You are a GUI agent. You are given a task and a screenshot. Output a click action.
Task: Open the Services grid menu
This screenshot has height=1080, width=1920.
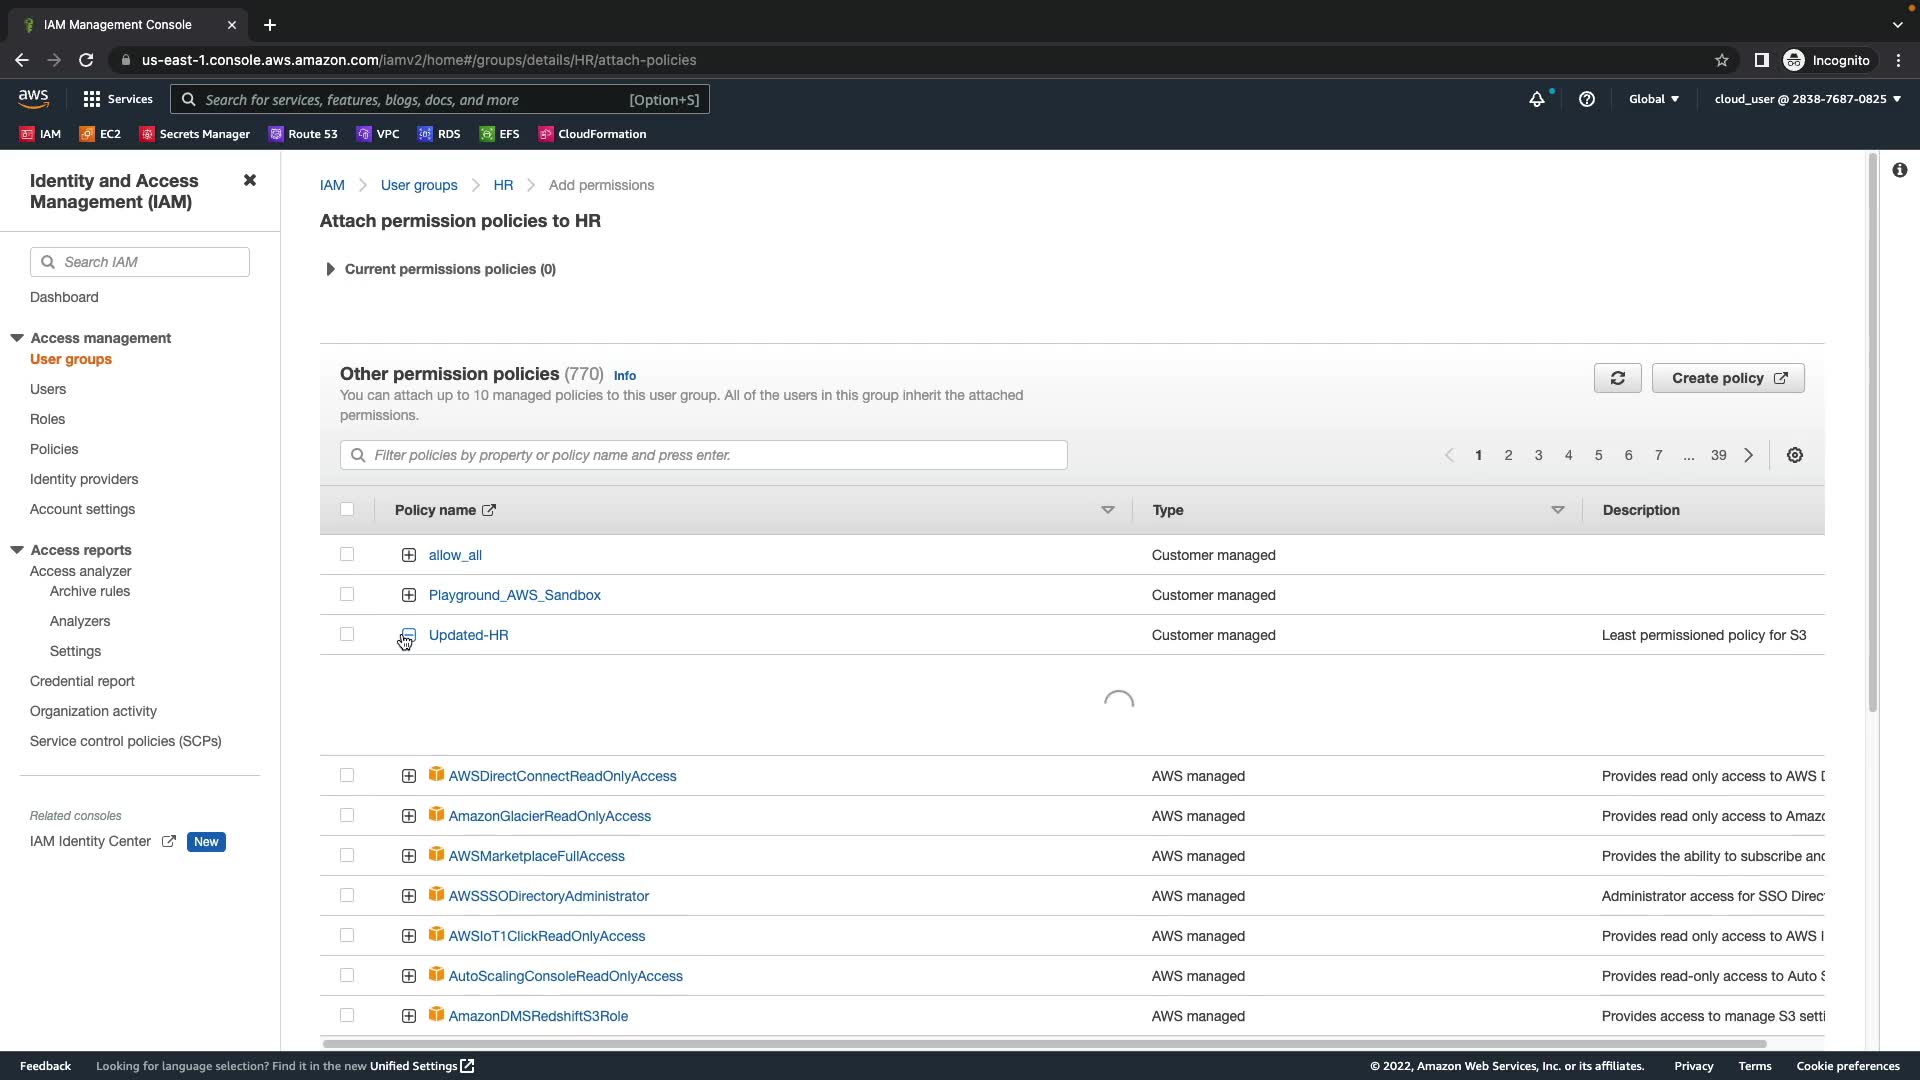tap(118, 99)
